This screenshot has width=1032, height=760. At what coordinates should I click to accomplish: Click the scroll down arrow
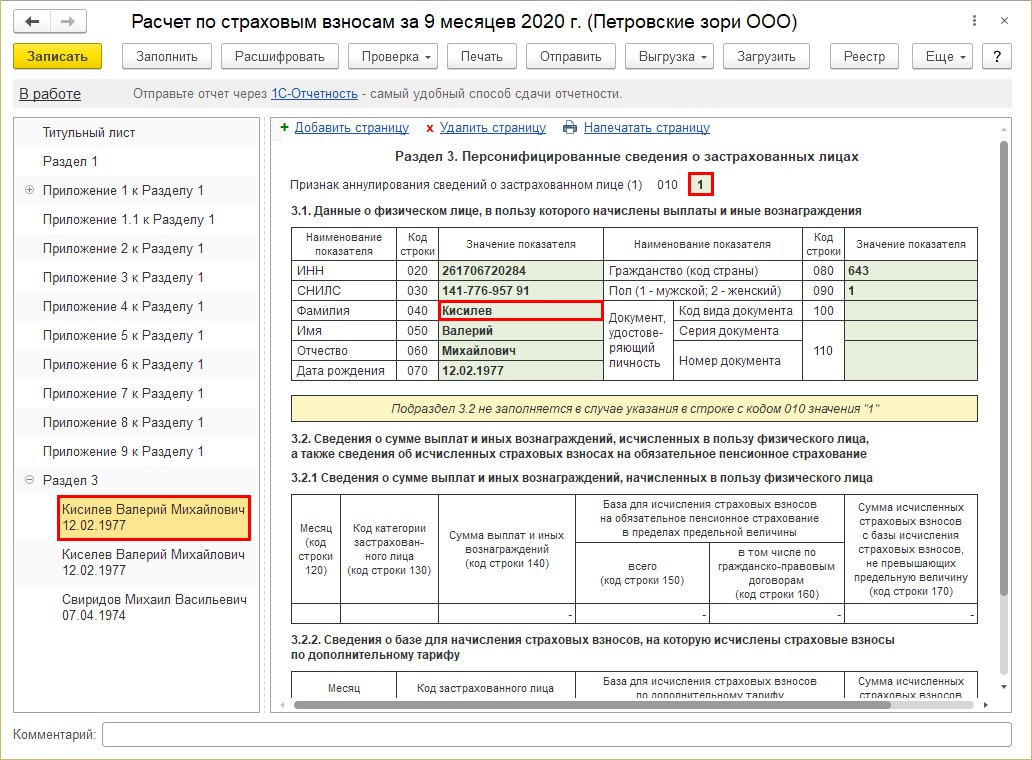click(1004, 686)
